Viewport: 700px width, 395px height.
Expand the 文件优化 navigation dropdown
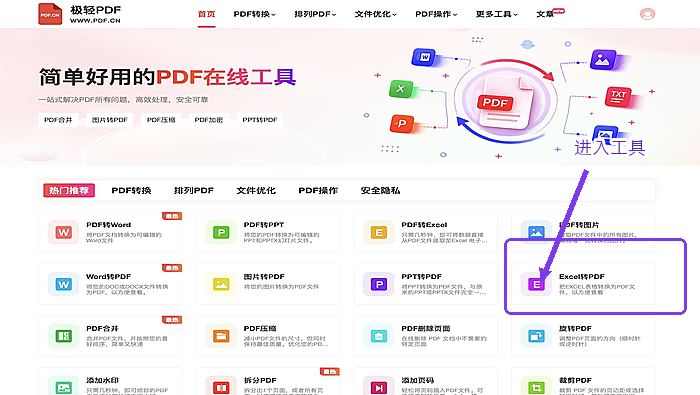(x=375, y=14)
